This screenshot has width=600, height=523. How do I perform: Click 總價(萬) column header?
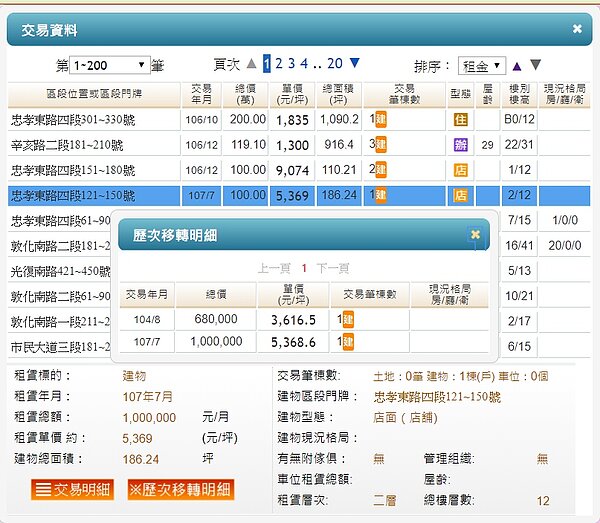[245, 94]
